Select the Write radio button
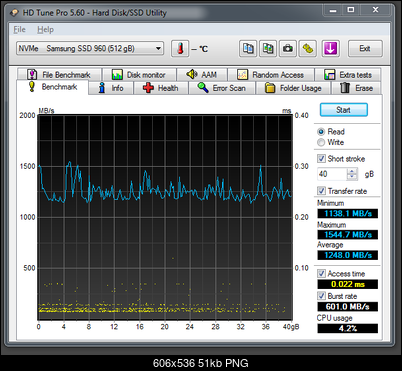 (321, 142)
